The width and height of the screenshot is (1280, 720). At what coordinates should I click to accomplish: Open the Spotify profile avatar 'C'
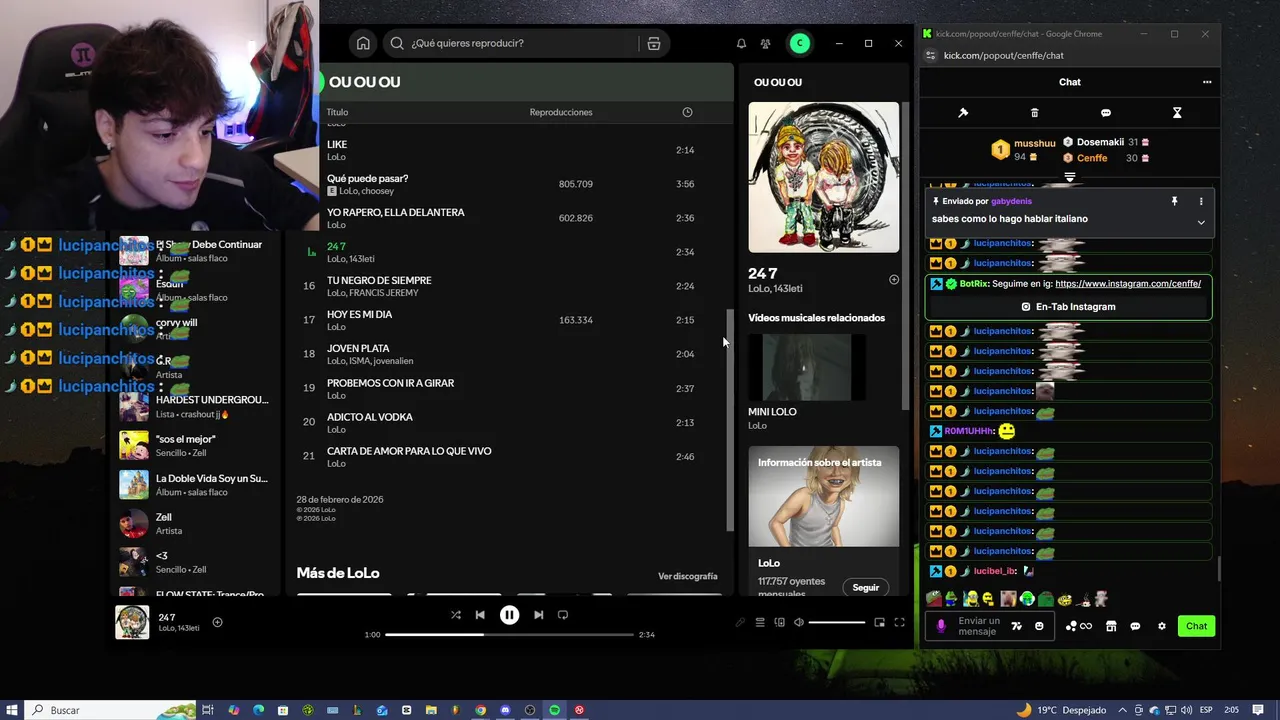pyautogui.click(x=798, y=43)
